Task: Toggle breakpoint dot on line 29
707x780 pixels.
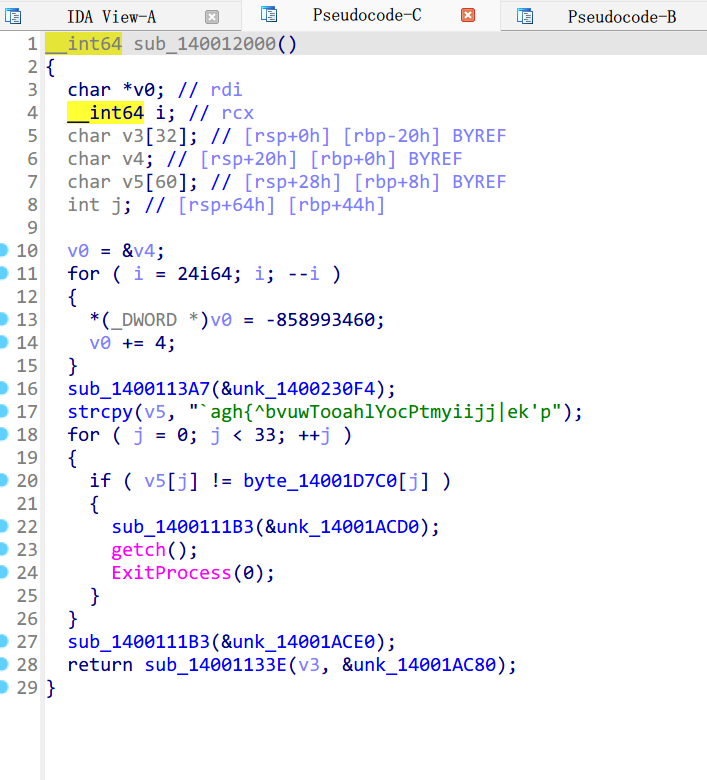Action: (3, 687)
